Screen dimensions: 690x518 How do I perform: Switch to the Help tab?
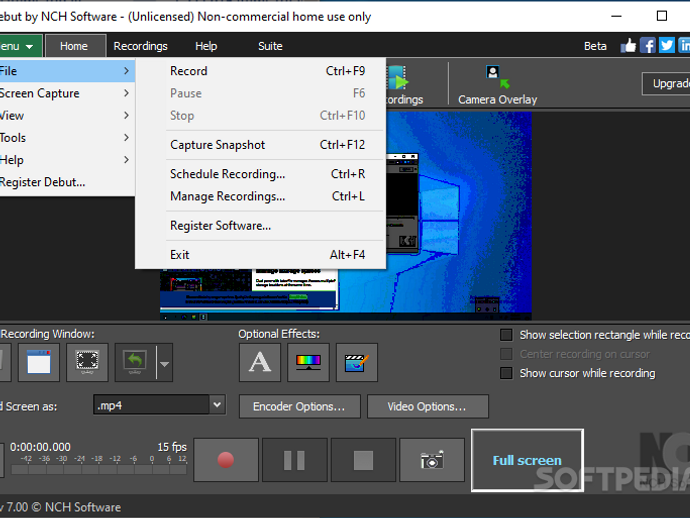point(206,46)
